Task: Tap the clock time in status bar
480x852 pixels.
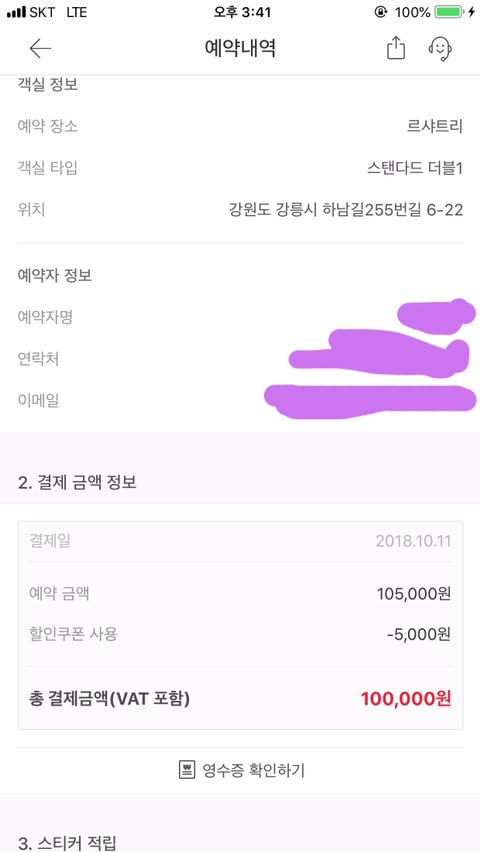Action: tap(242, 12)
